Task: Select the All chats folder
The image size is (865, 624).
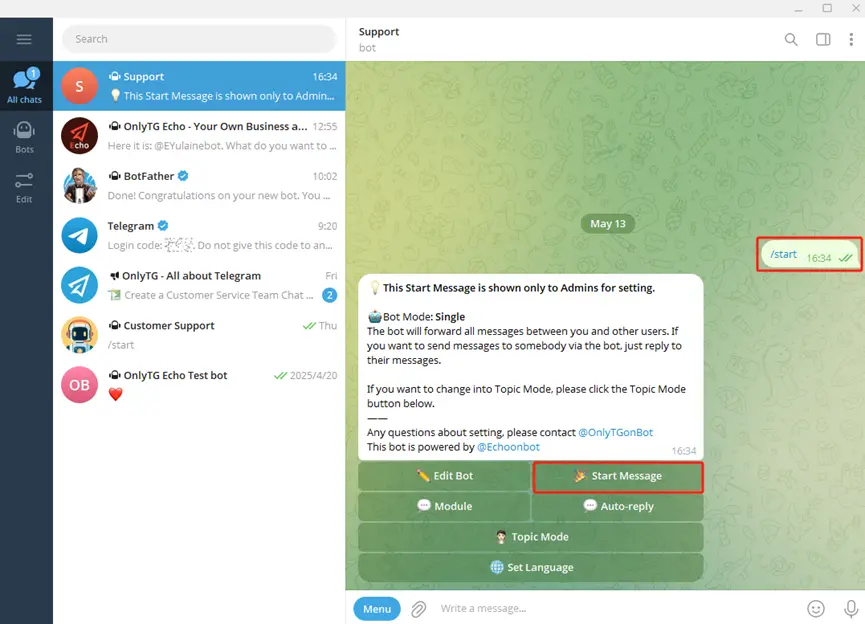Action: 24,86
